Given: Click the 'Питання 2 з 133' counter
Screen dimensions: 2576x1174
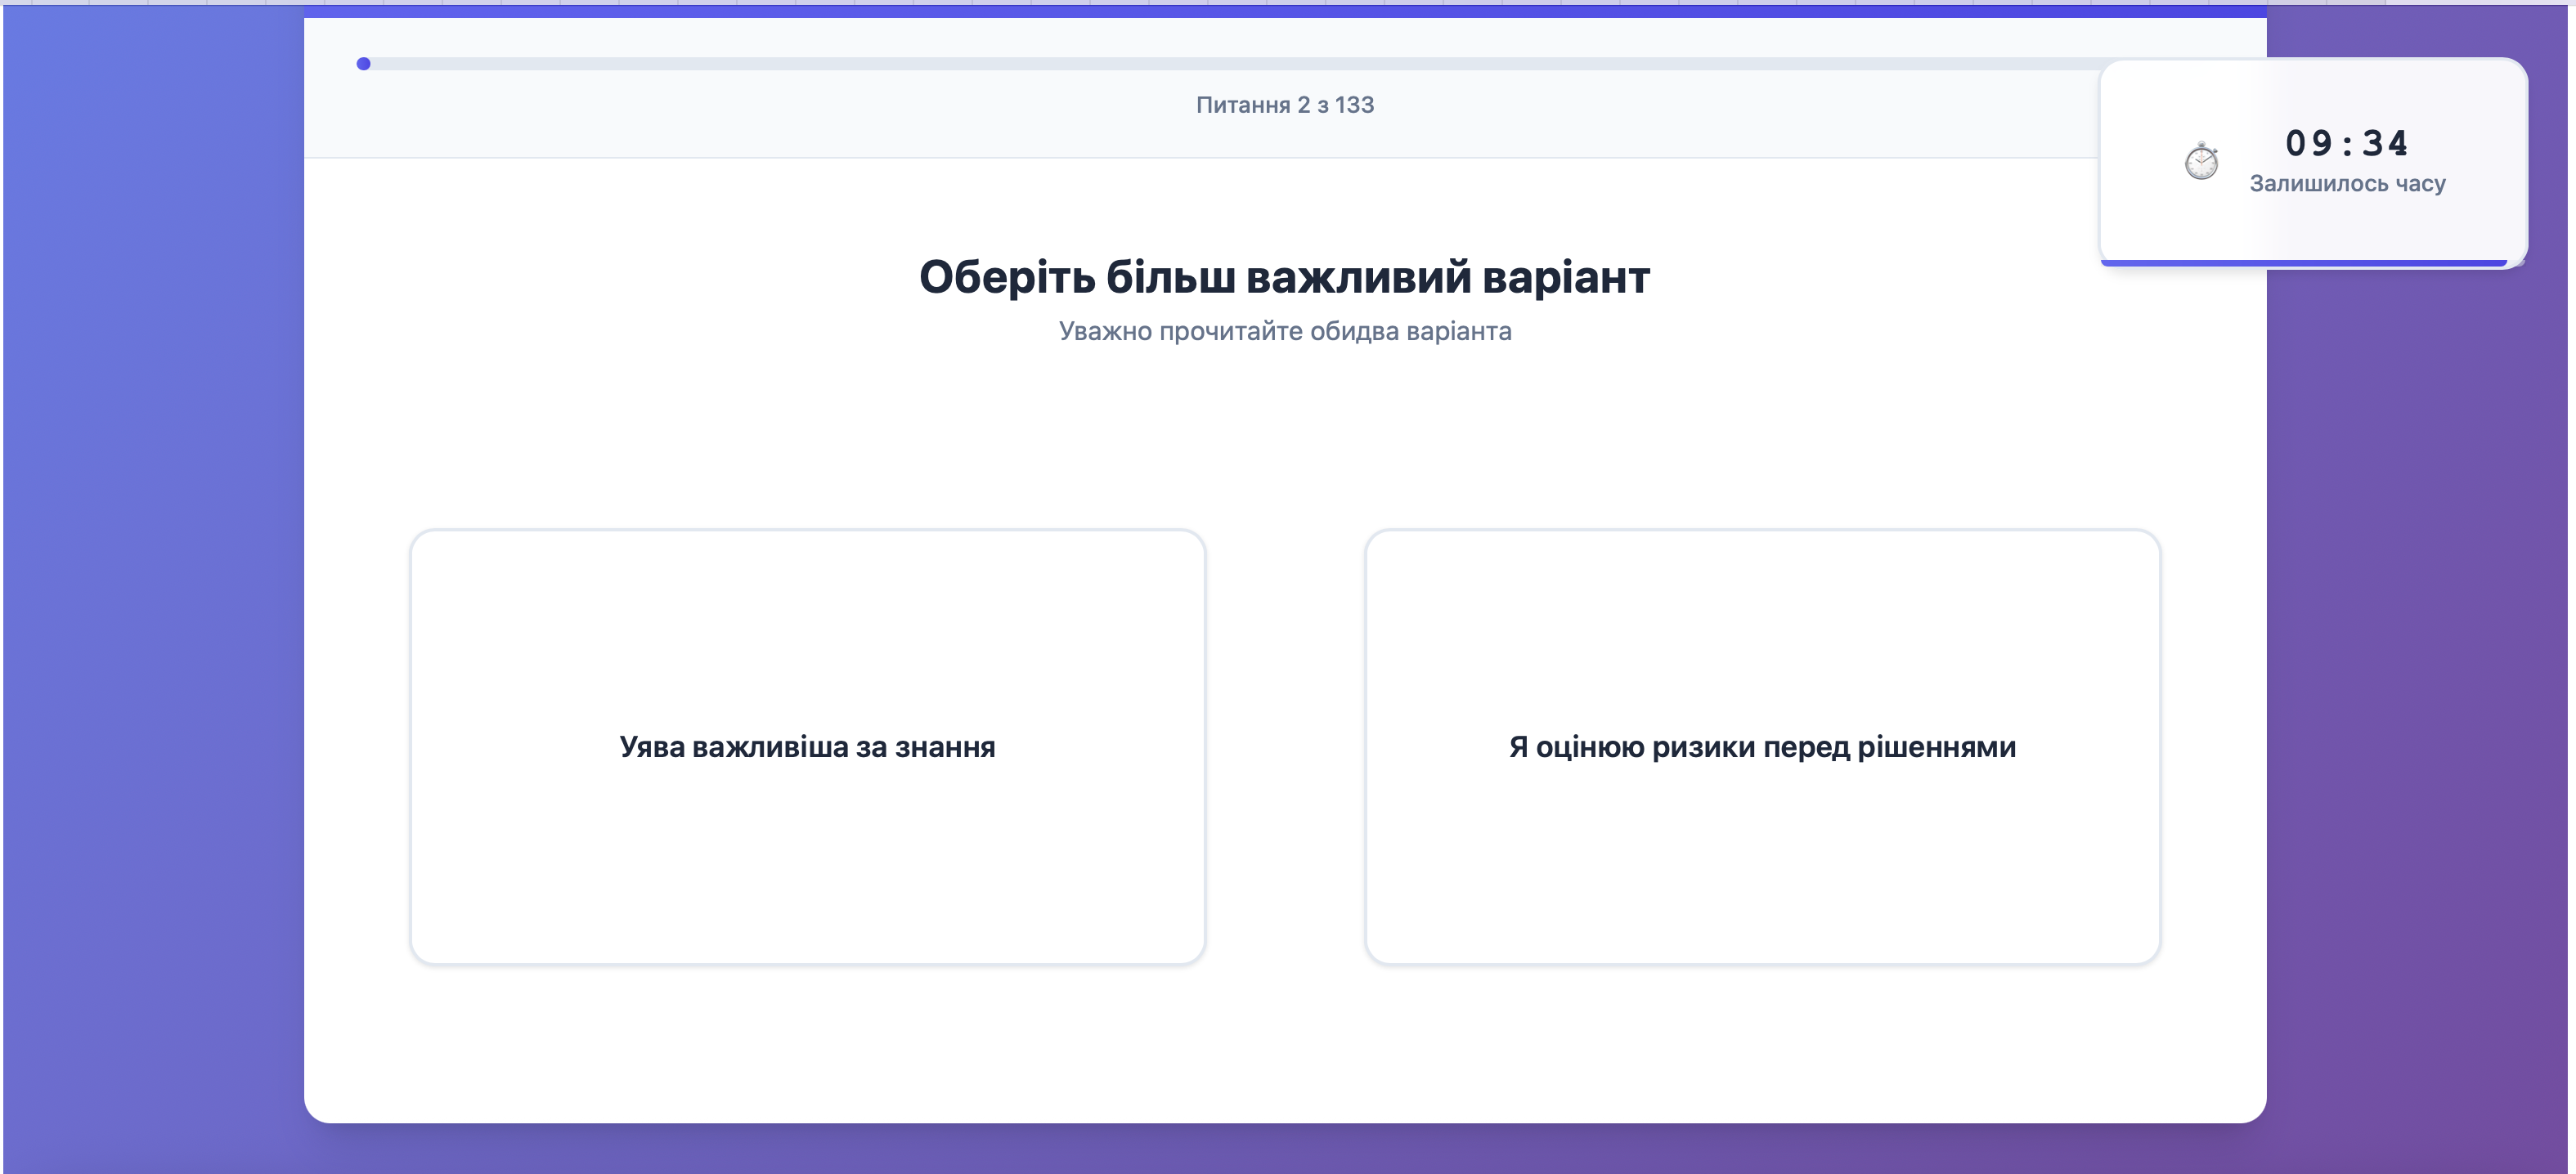Looking at the screenshot, I should point(1285,105).
